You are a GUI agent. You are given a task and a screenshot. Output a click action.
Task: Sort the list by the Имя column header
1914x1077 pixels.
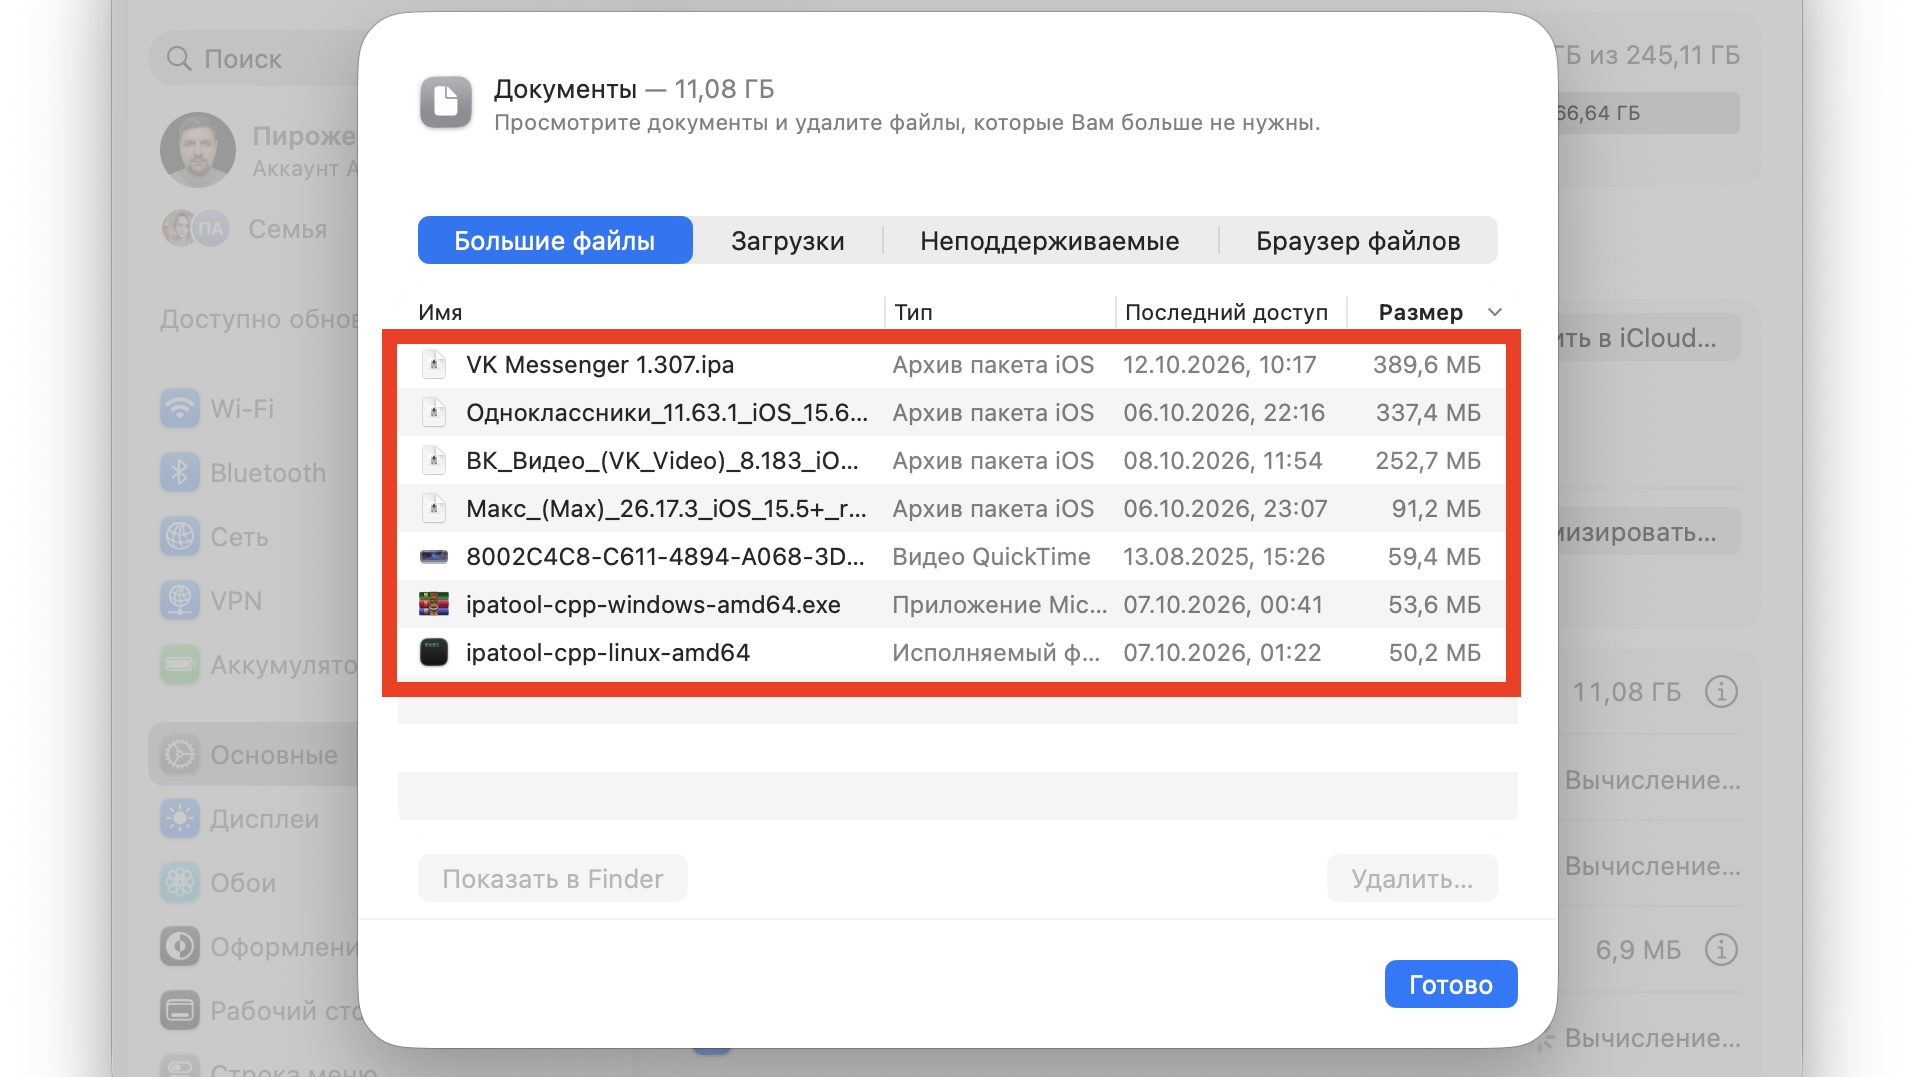pos(440,312)
